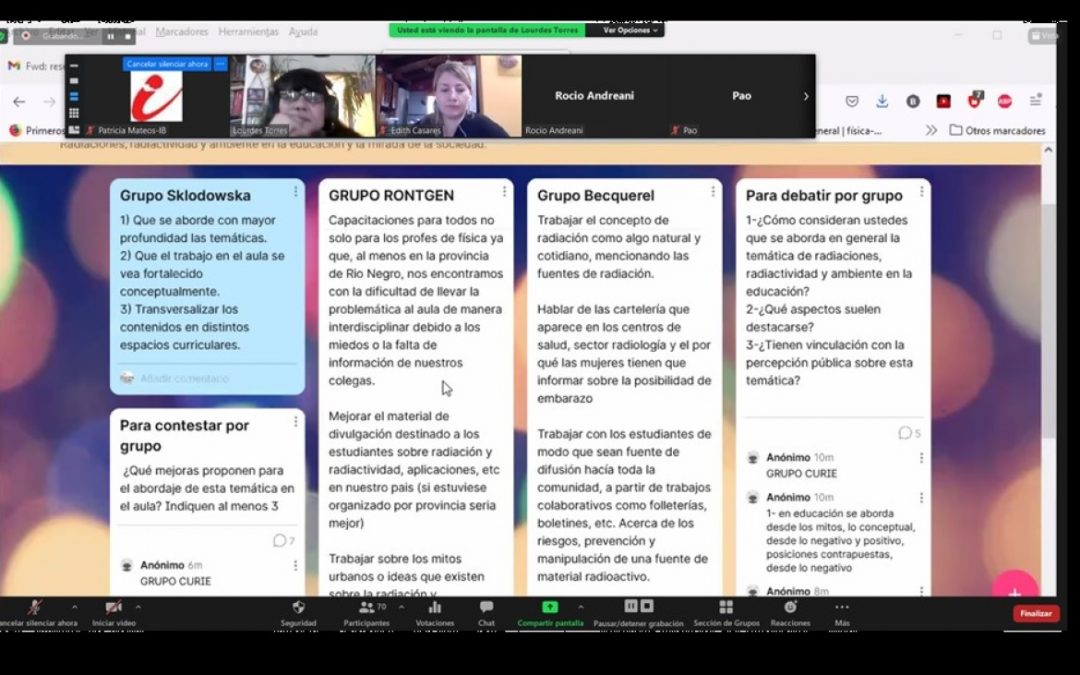Open GRUPO RONTGEN card options menu

pos(504,191)
